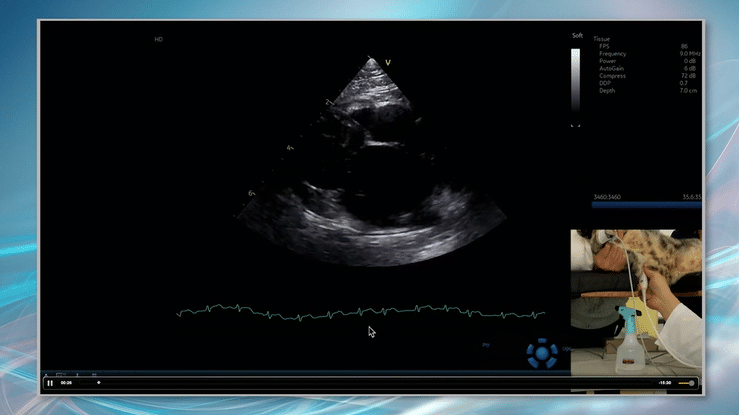Click the 9.0 MHz frequency value
Viewport: 739px width, 415px height.
(x=690, y=54)
